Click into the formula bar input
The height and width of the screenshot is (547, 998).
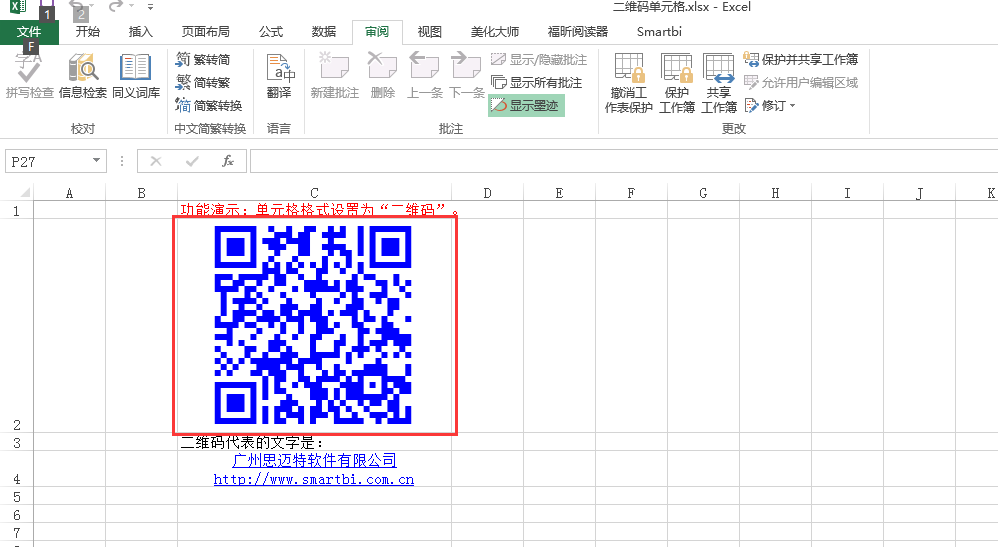pyautogui.click(x=624, y=161)
